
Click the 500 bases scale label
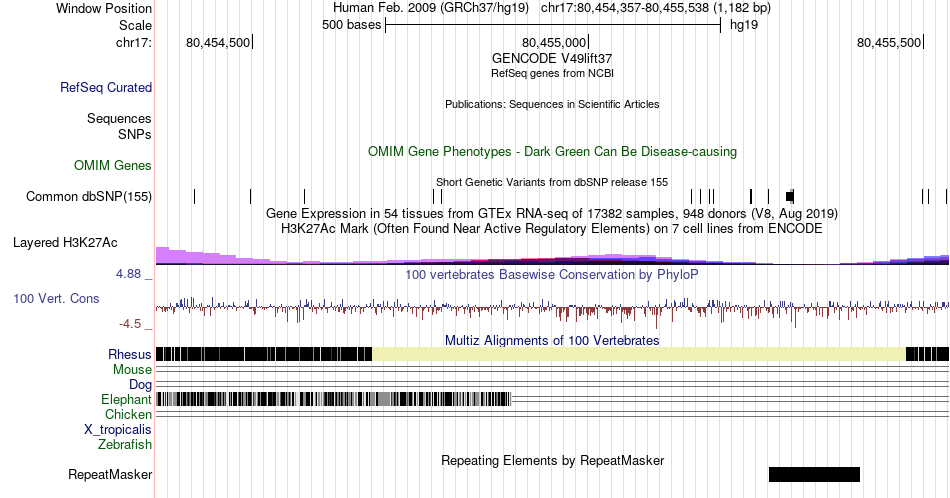[x=351, y=25]
